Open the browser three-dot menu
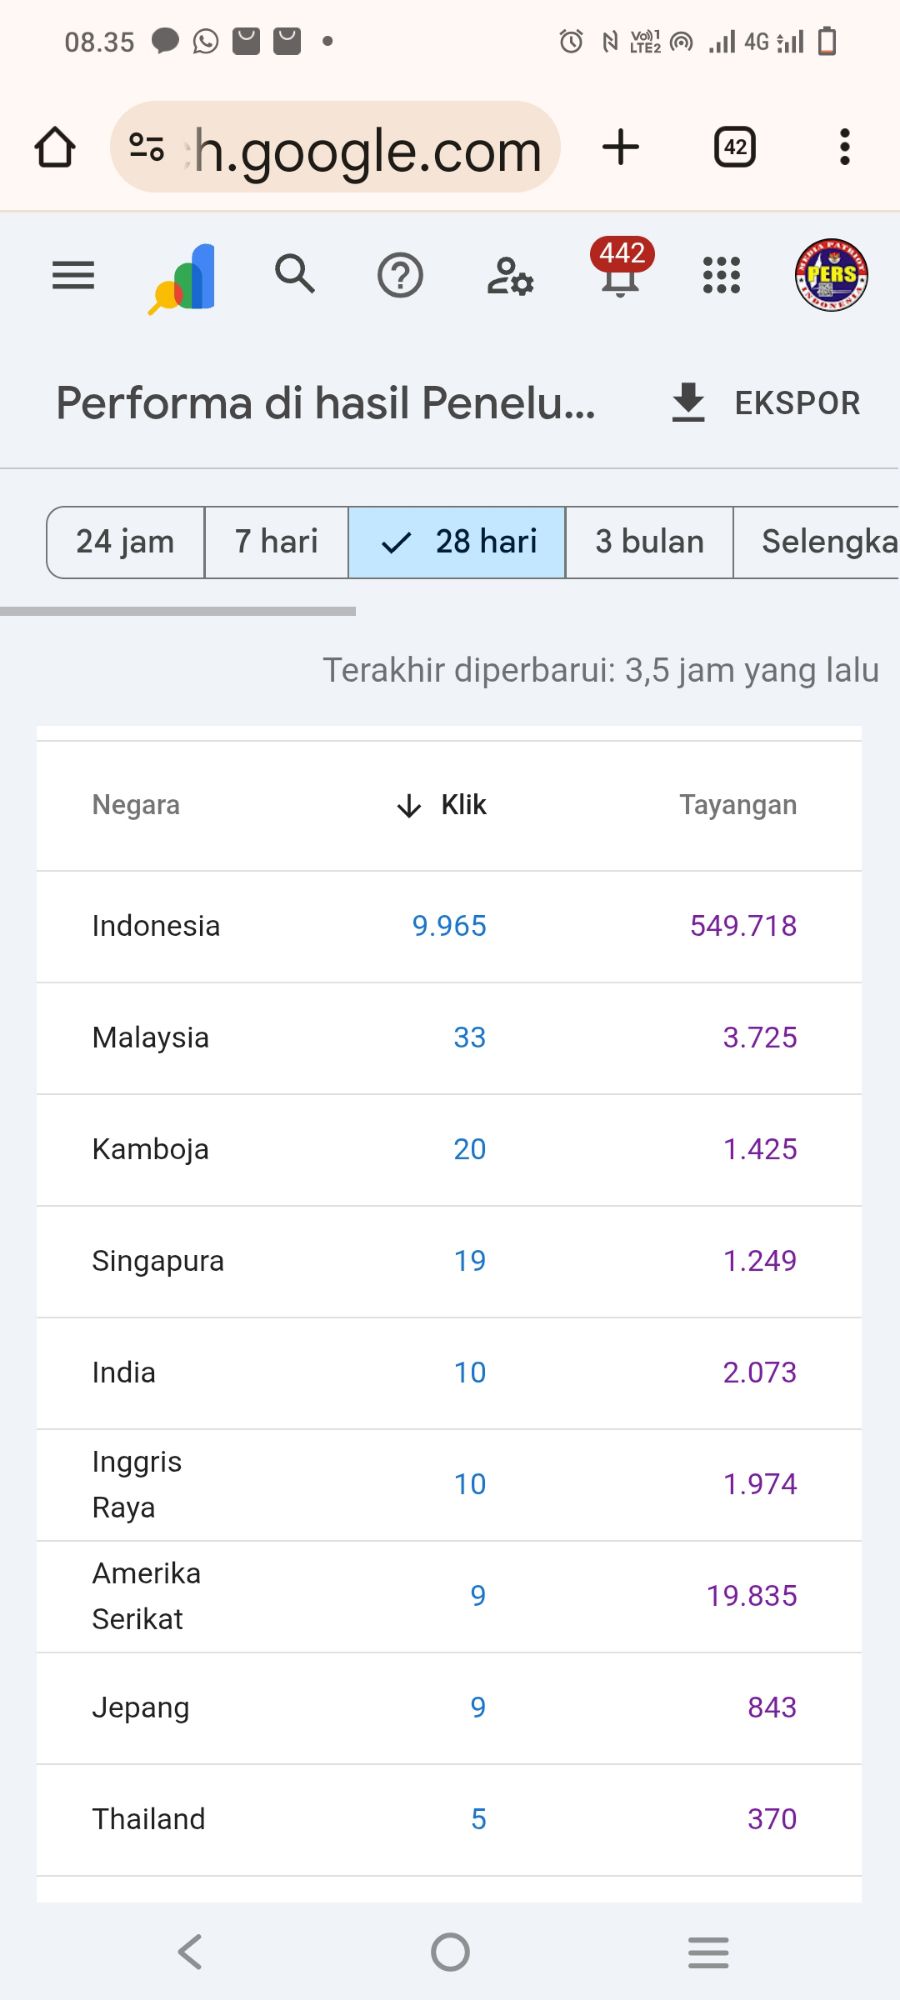 point(845,147)
